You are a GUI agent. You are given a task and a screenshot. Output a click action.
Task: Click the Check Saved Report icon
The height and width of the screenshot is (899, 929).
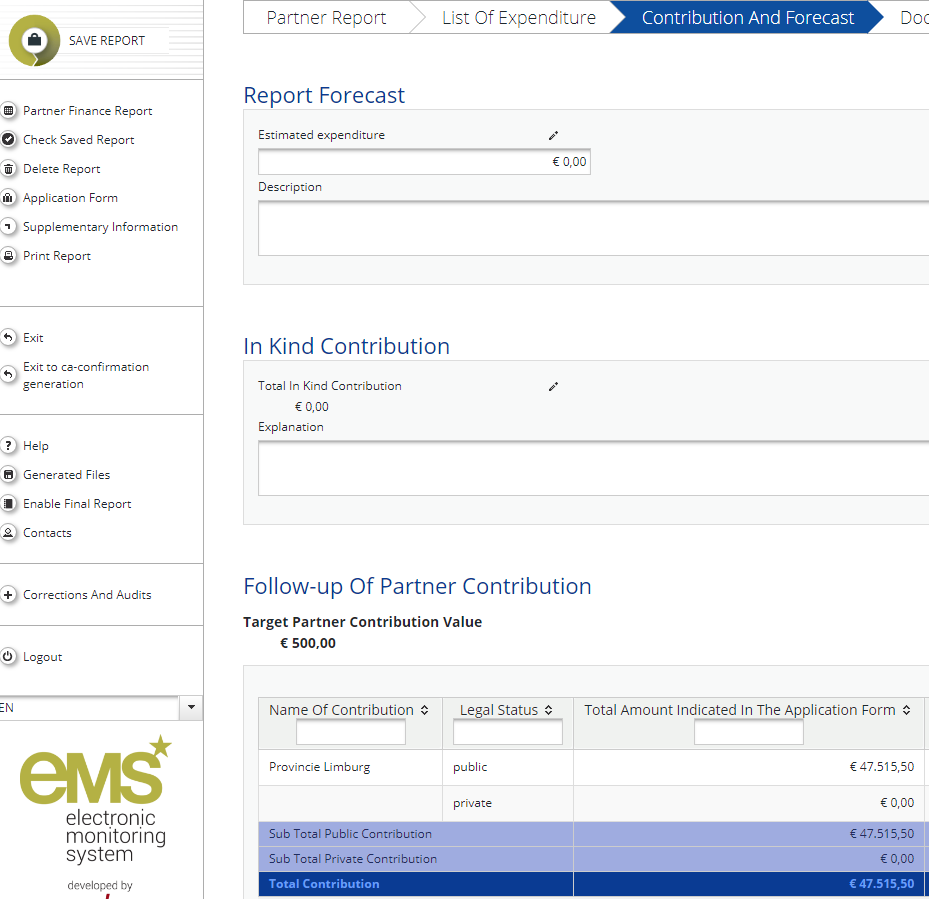9,140
